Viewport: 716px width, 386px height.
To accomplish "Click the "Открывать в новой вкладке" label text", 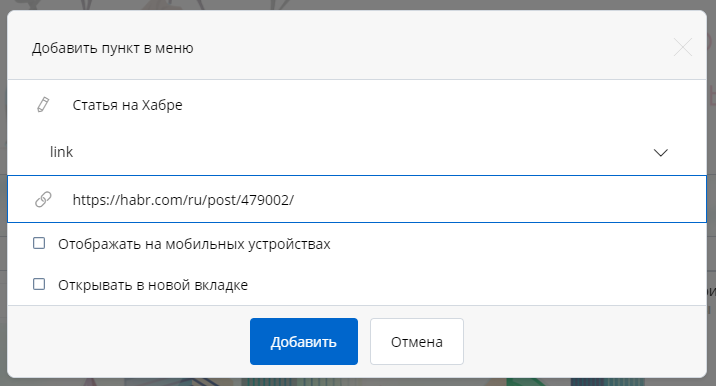I will pyautogui.click(x=153, y=285).
